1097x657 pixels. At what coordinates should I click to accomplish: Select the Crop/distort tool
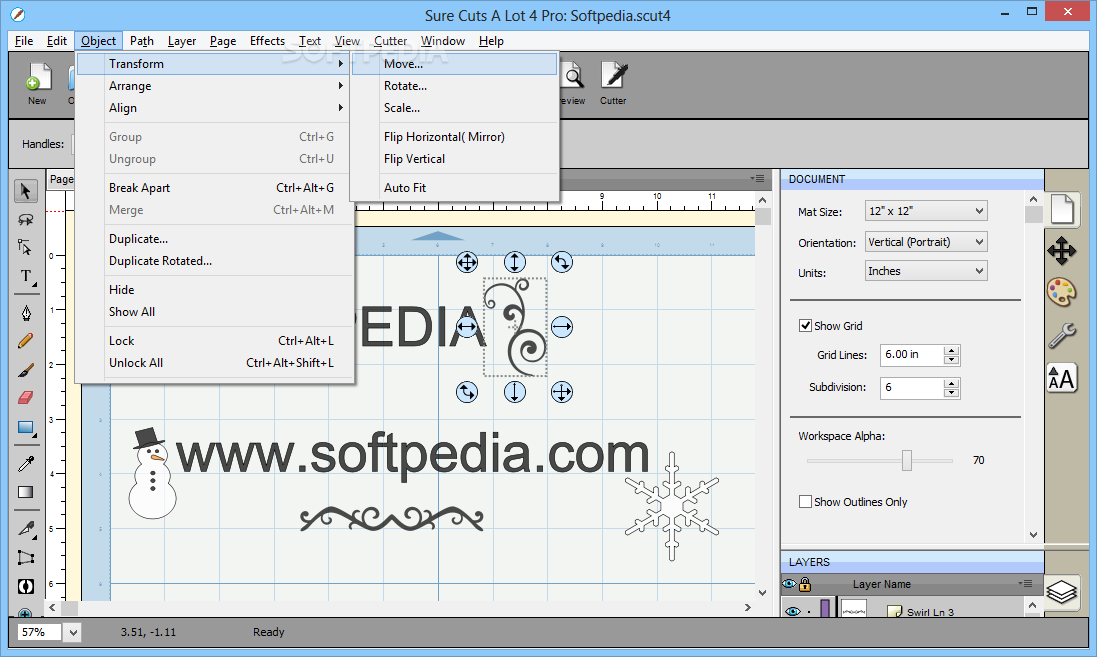point(26,558)
